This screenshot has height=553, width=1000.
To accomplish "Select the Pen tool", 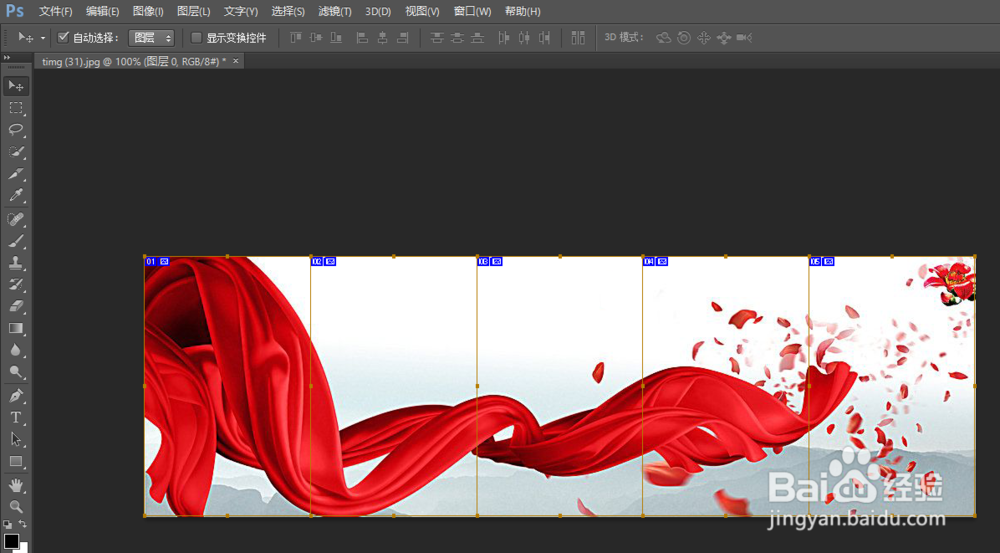I will [x=16, y=396].
